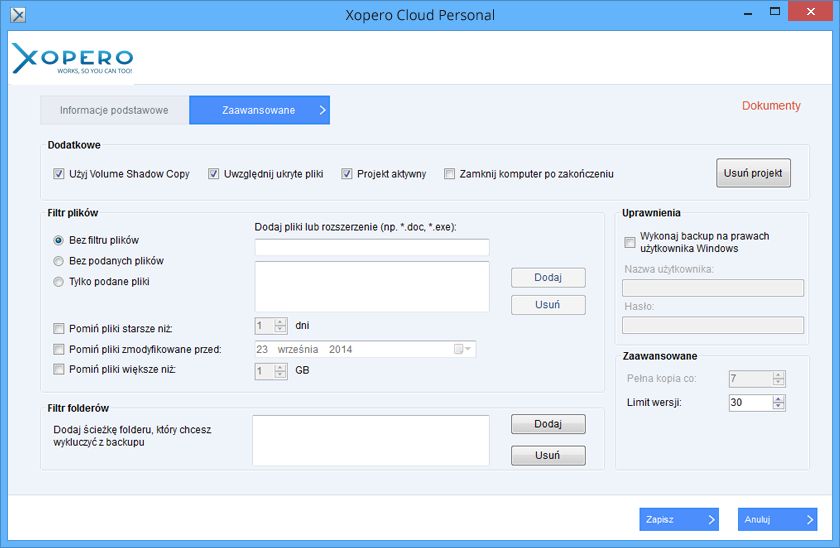This screenshot has width=840, height=548.
Task: Toggle Użyj Volume Shadow Copy checkbox
Action: tap(59, 174)
